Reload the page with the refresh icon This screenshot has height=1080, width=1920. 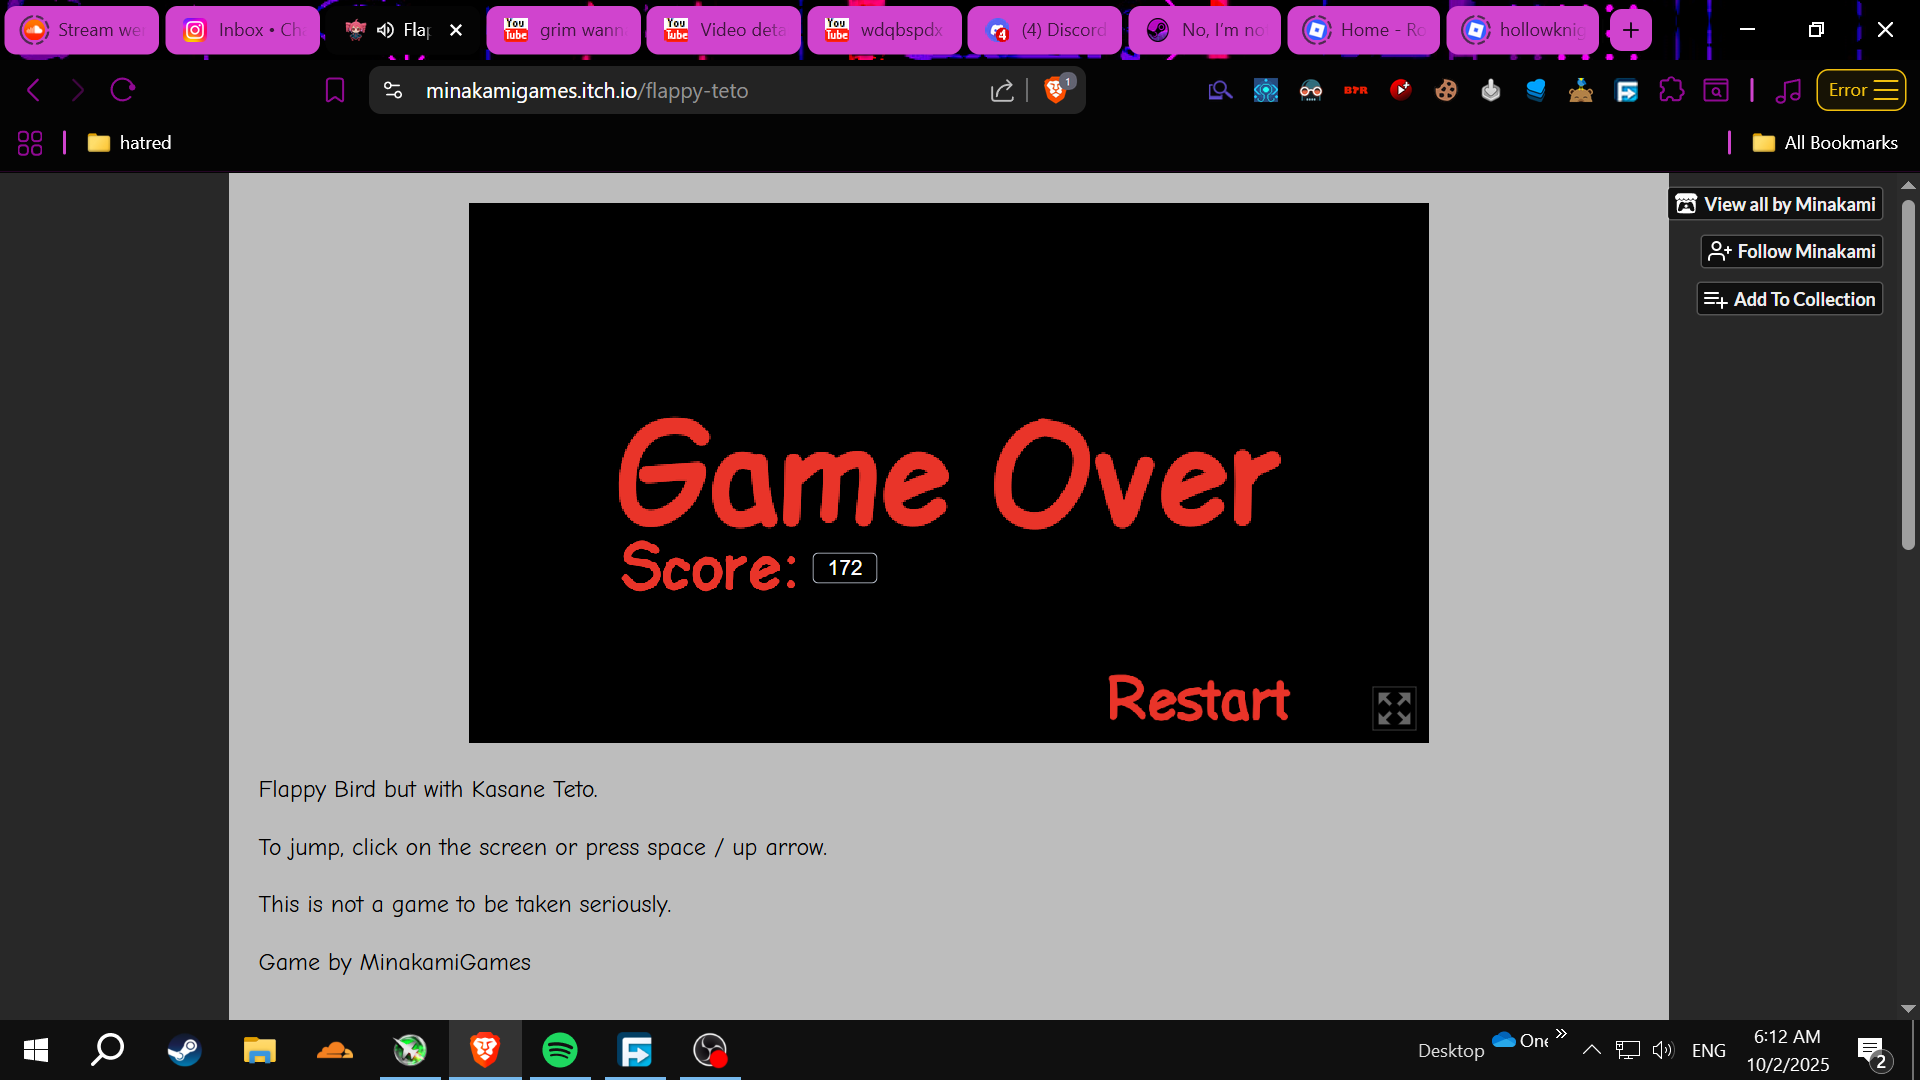coord(123,91)
